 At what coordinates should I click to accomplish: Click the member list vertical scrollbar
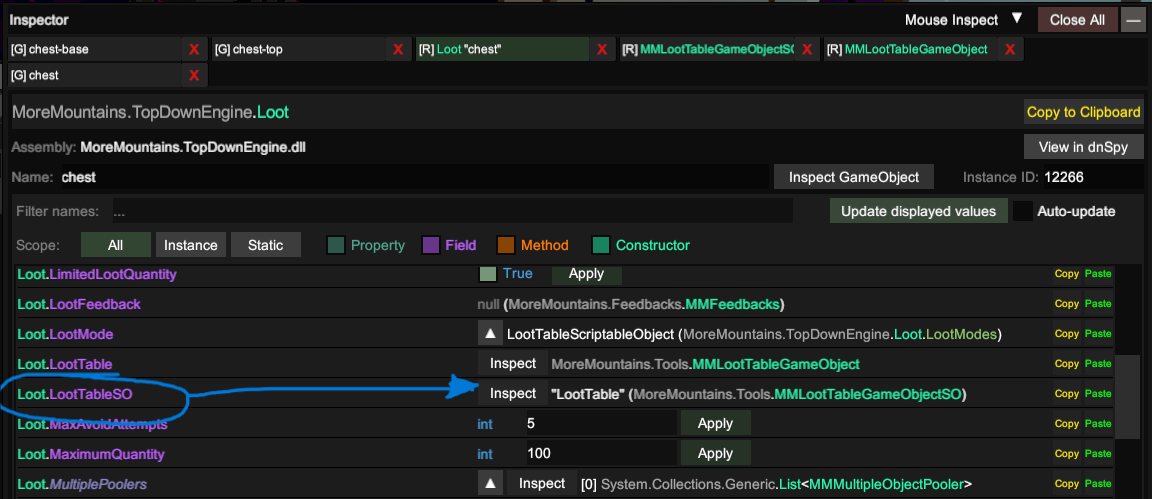click(1127, 397)
